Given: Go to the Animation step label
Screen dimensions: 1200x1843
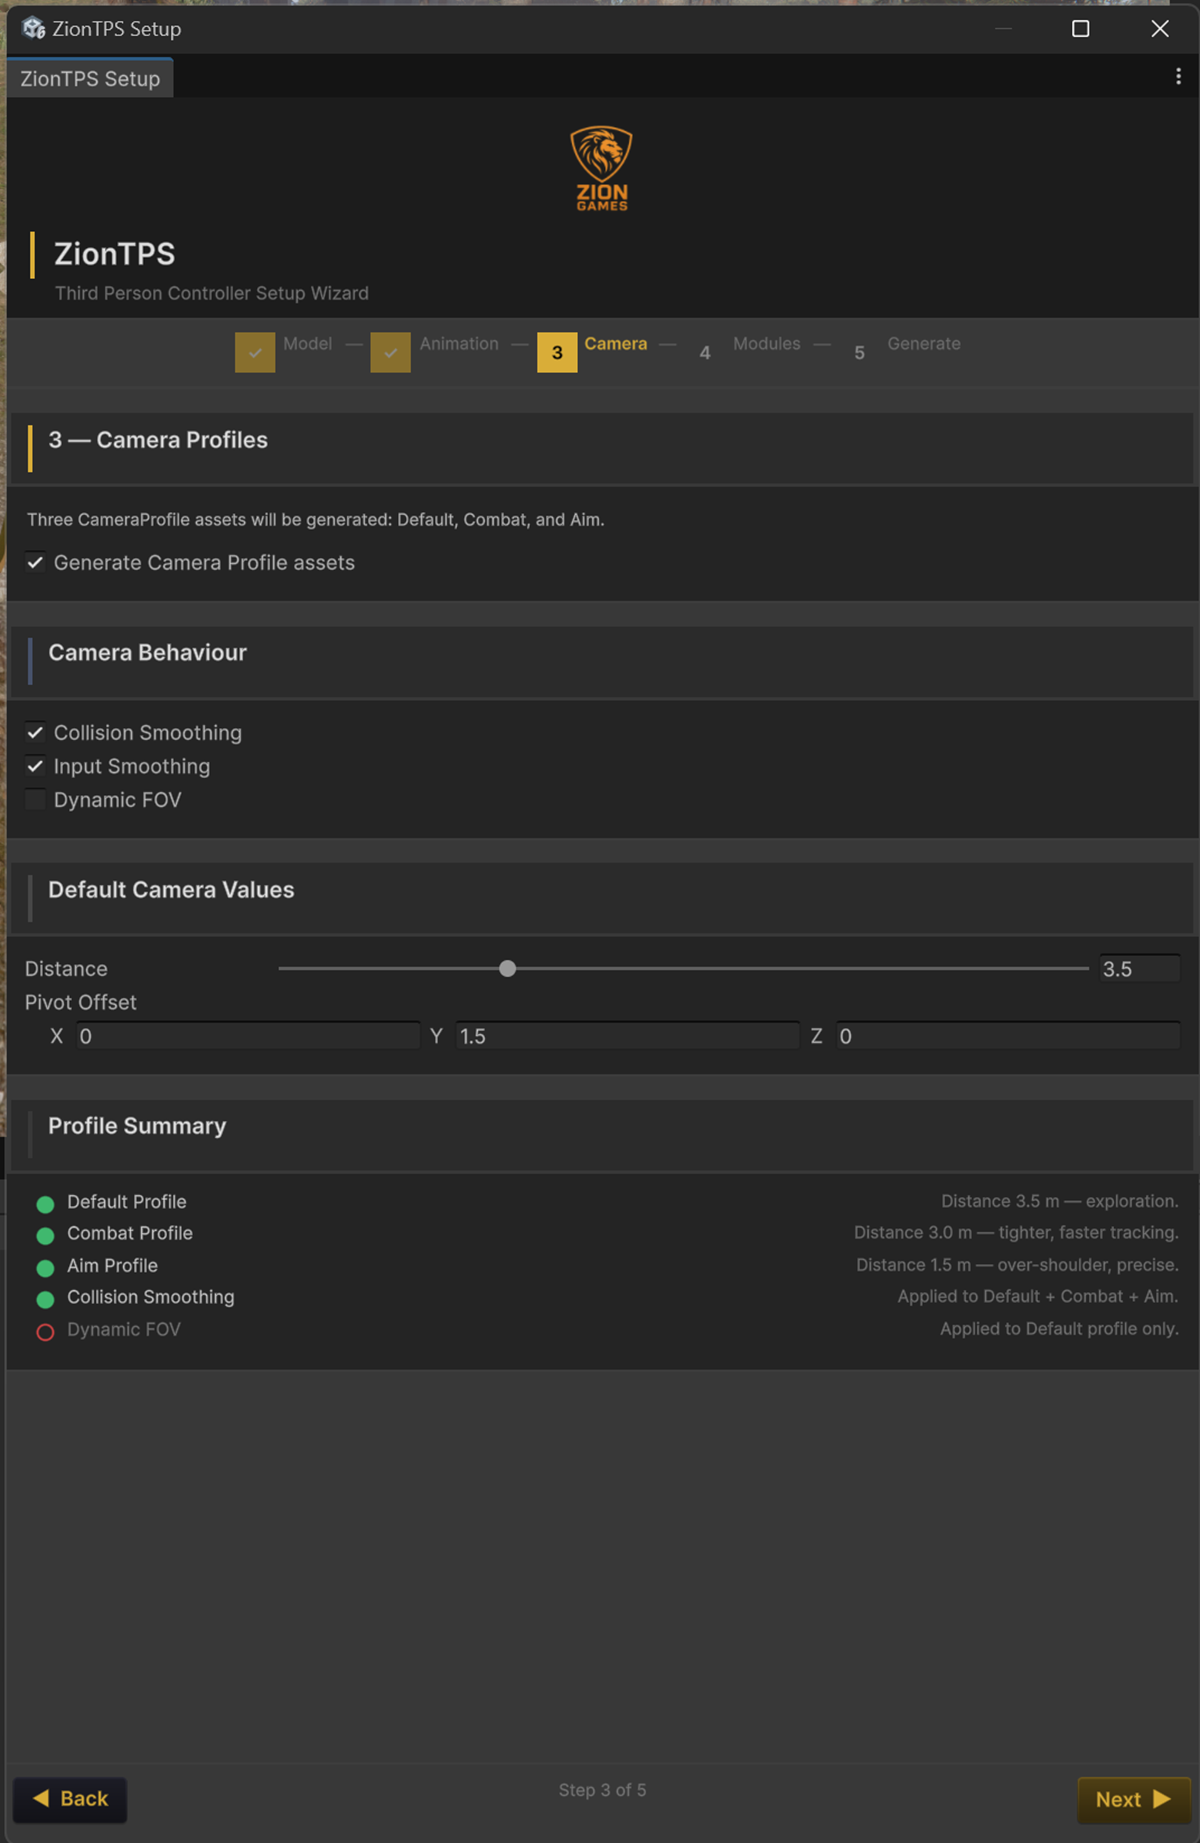Looking at the screenshot, I should pyautogui.click(x=459, y=343).
